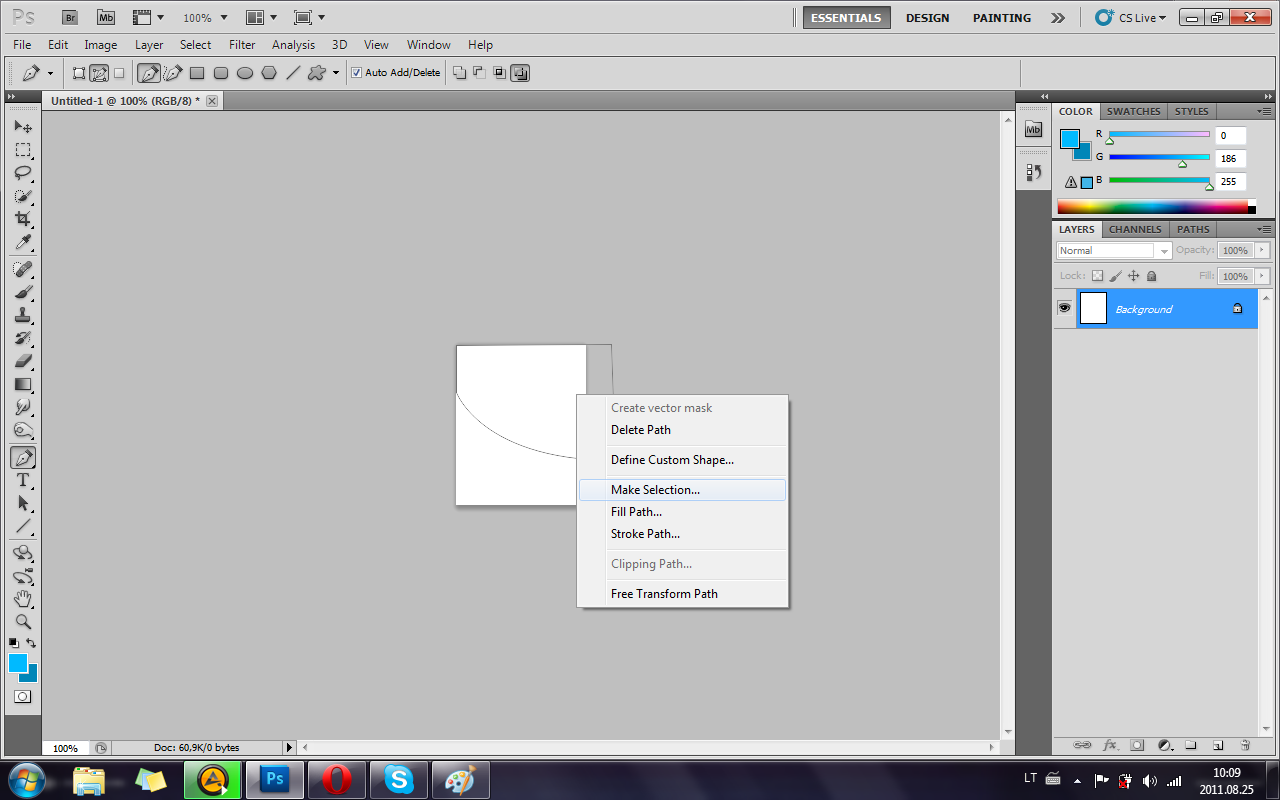Screen dimensions: 1280x800
Task: Click Make Selection... in context menu
Action: tap(682, 490)
